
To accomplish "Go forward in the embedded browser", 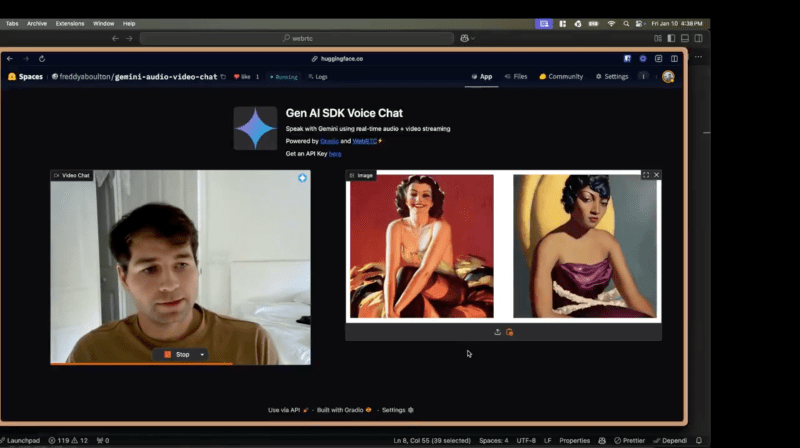I will click(26, 59).
